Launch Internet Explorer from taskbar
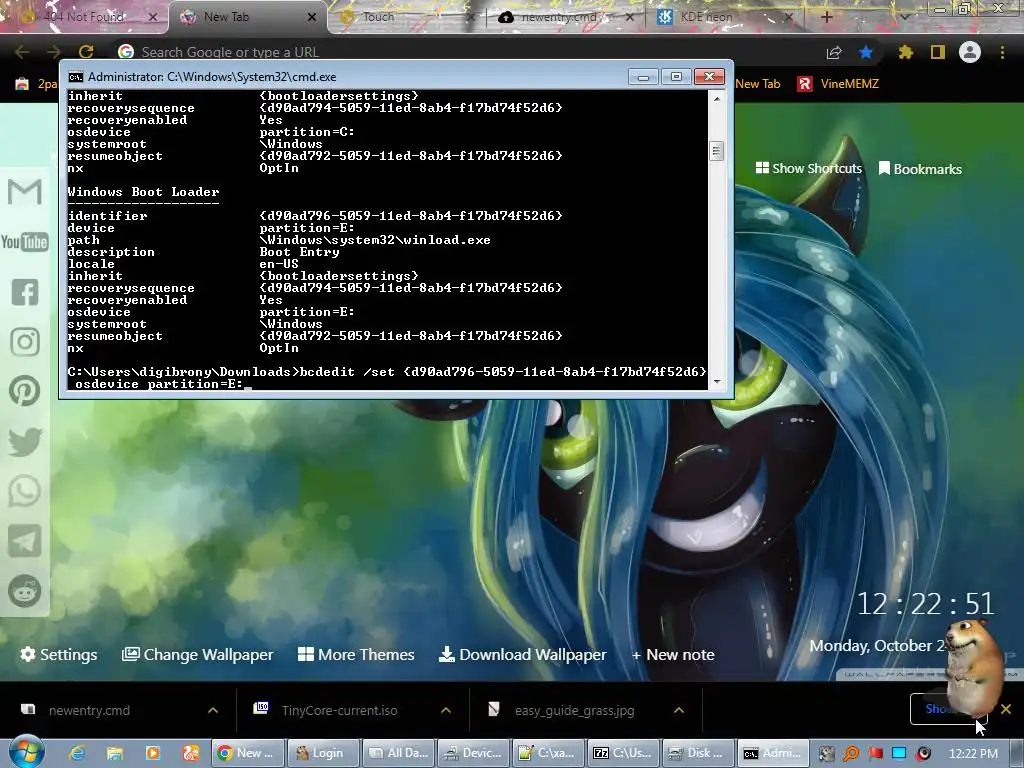1024x768 pixels. click(77, 753)
